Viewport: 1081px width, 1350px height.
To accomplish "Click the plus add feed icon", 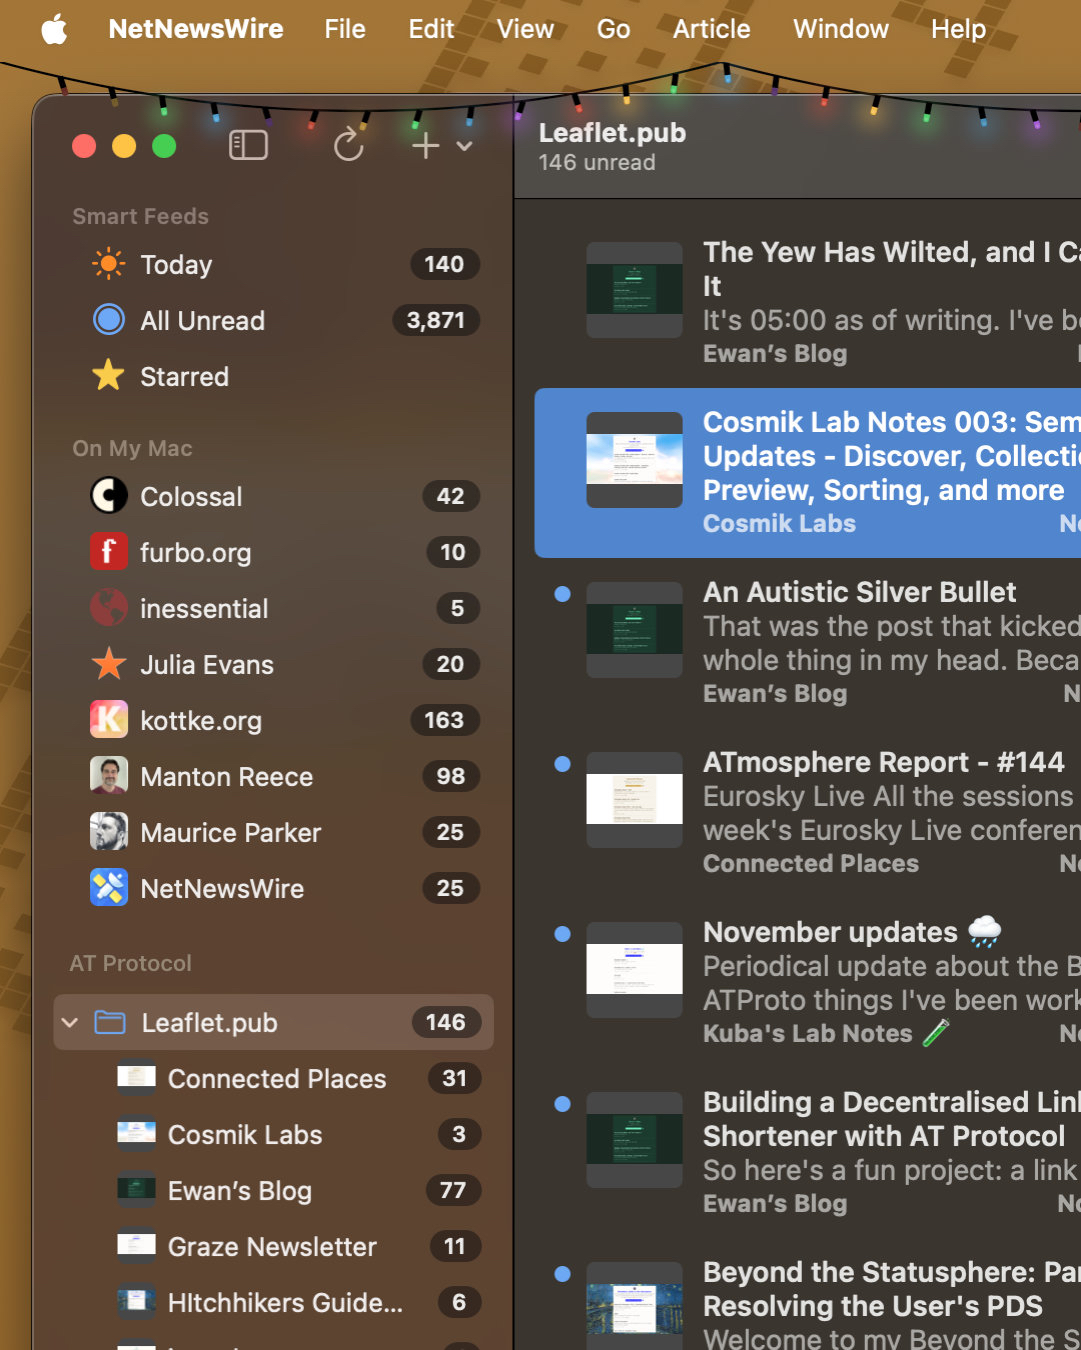I will tap(425, 146).
